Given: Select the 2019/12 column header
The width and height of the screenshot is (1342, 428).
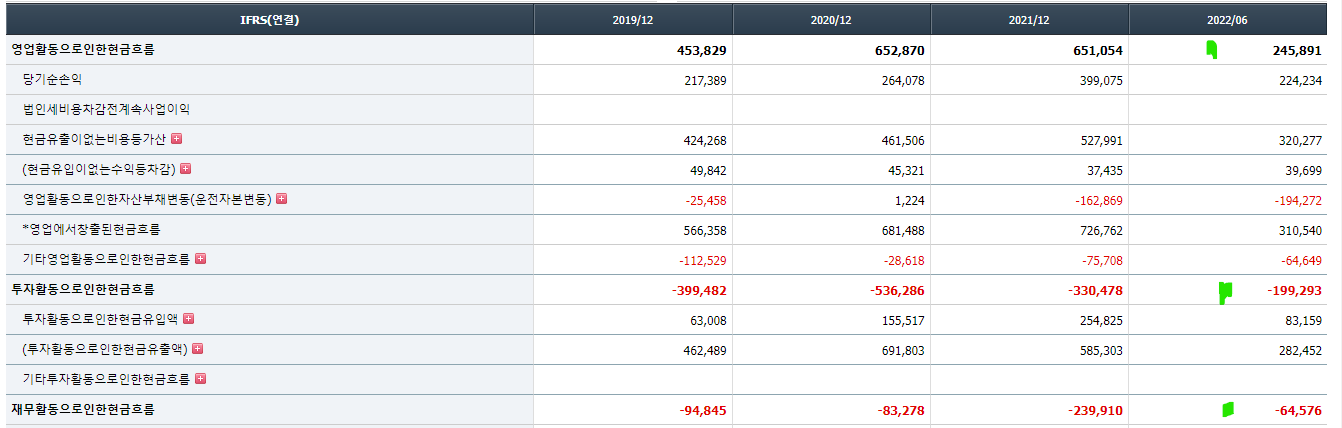Looking at the screenshot, I should pyautogui.click(x=633, y=20).
